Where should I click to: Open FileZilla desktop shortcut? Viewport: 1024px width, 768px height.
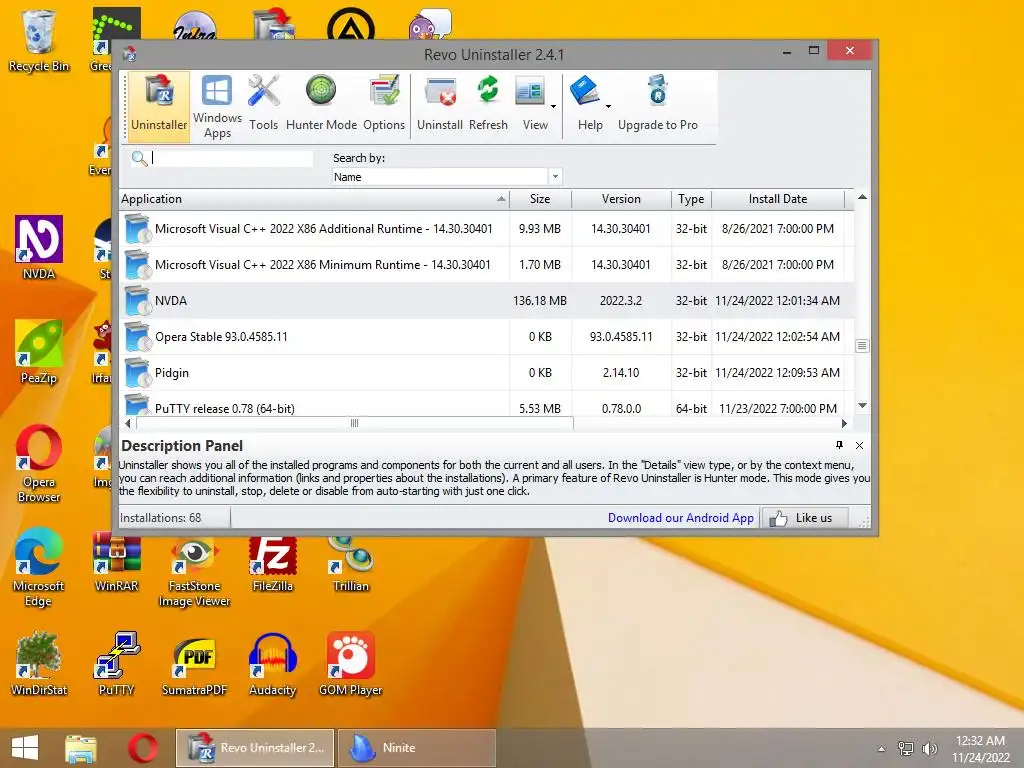(272, 562)
